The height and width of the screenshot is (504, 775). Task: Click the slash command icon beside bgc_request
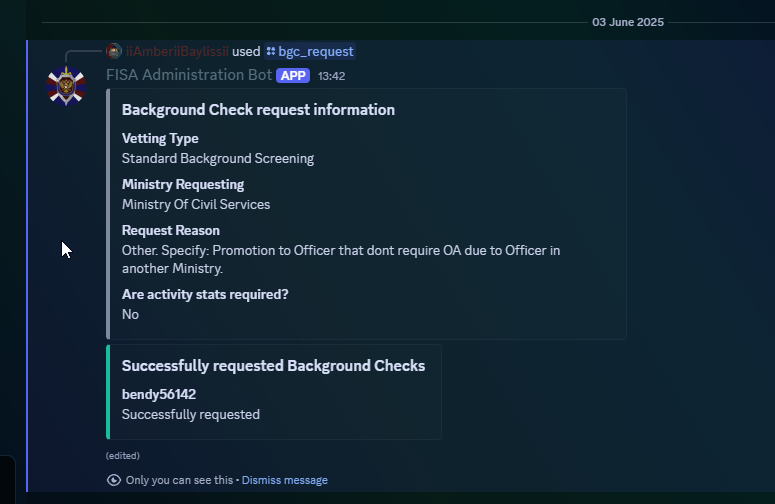coord(271,51)
